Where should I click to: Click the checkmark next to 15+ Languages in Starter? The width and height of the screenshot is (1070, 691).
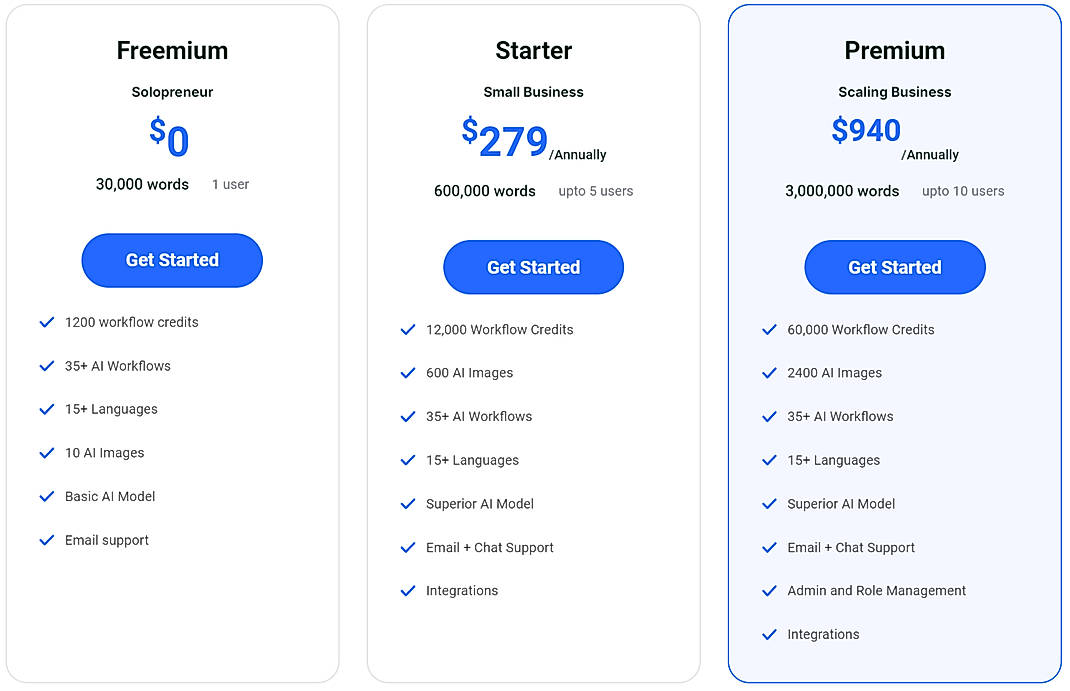tap(408, 460)
